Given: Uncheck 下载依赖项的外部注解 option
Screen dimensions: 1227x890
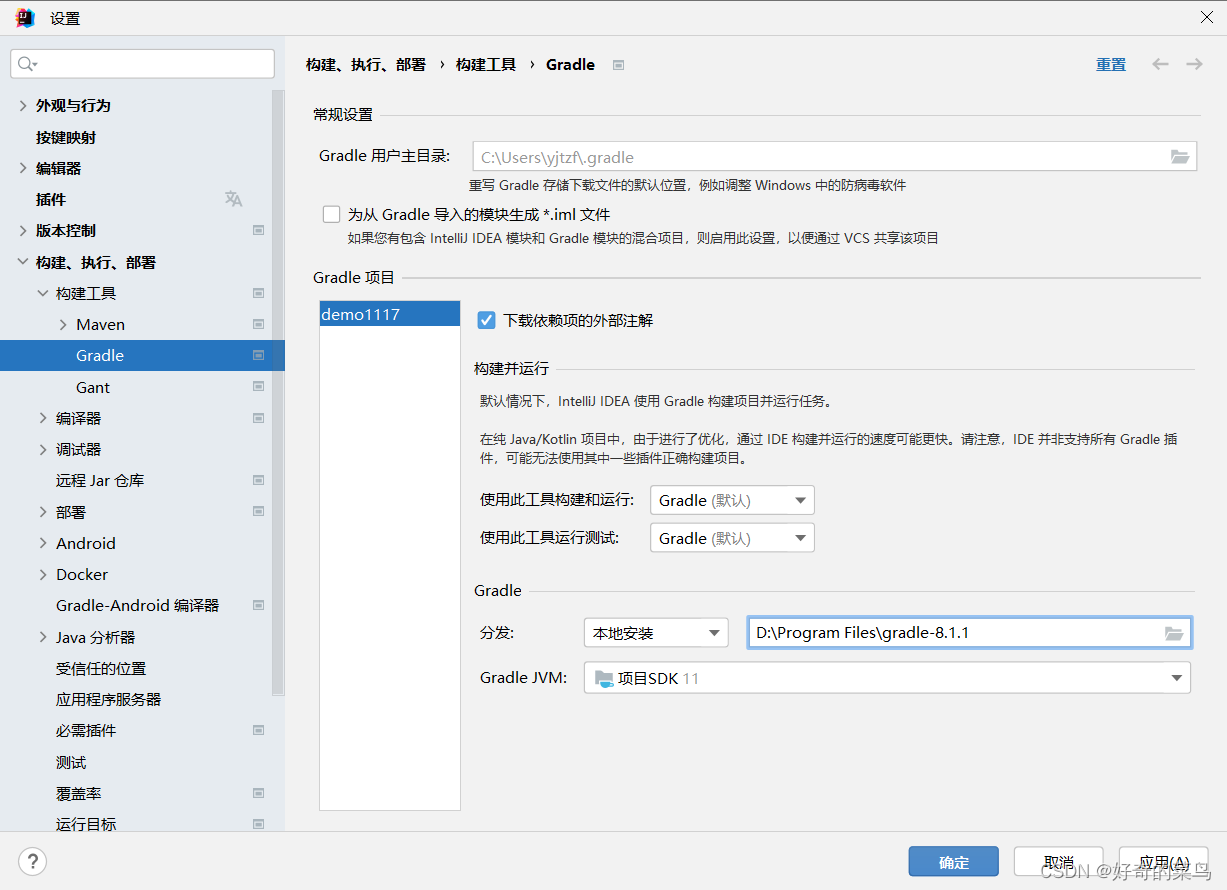Looking at the screenshot, I should point(487,320).
